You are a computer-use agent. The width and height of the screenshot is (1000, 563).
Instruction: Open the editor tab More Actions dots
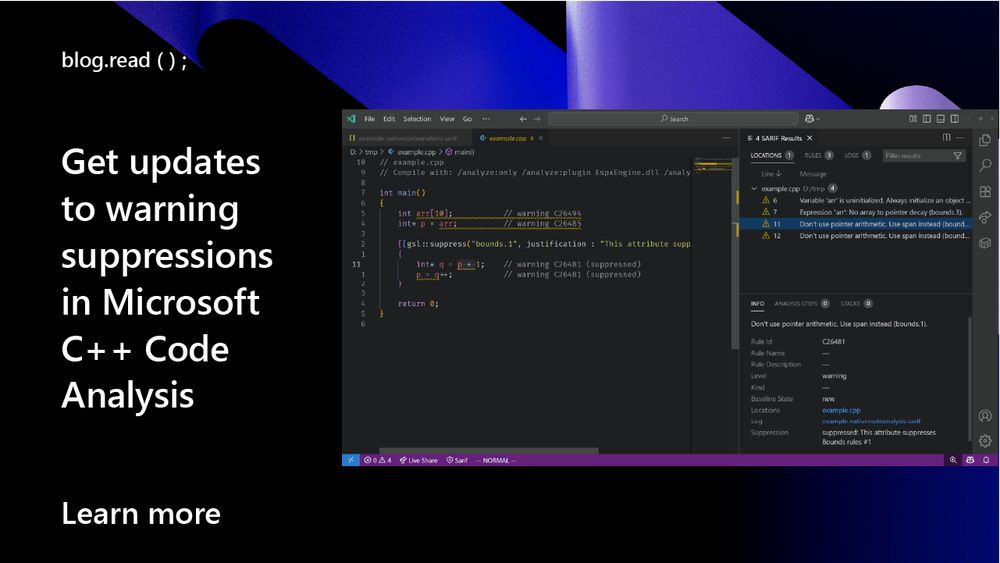(x=726, y=138)
